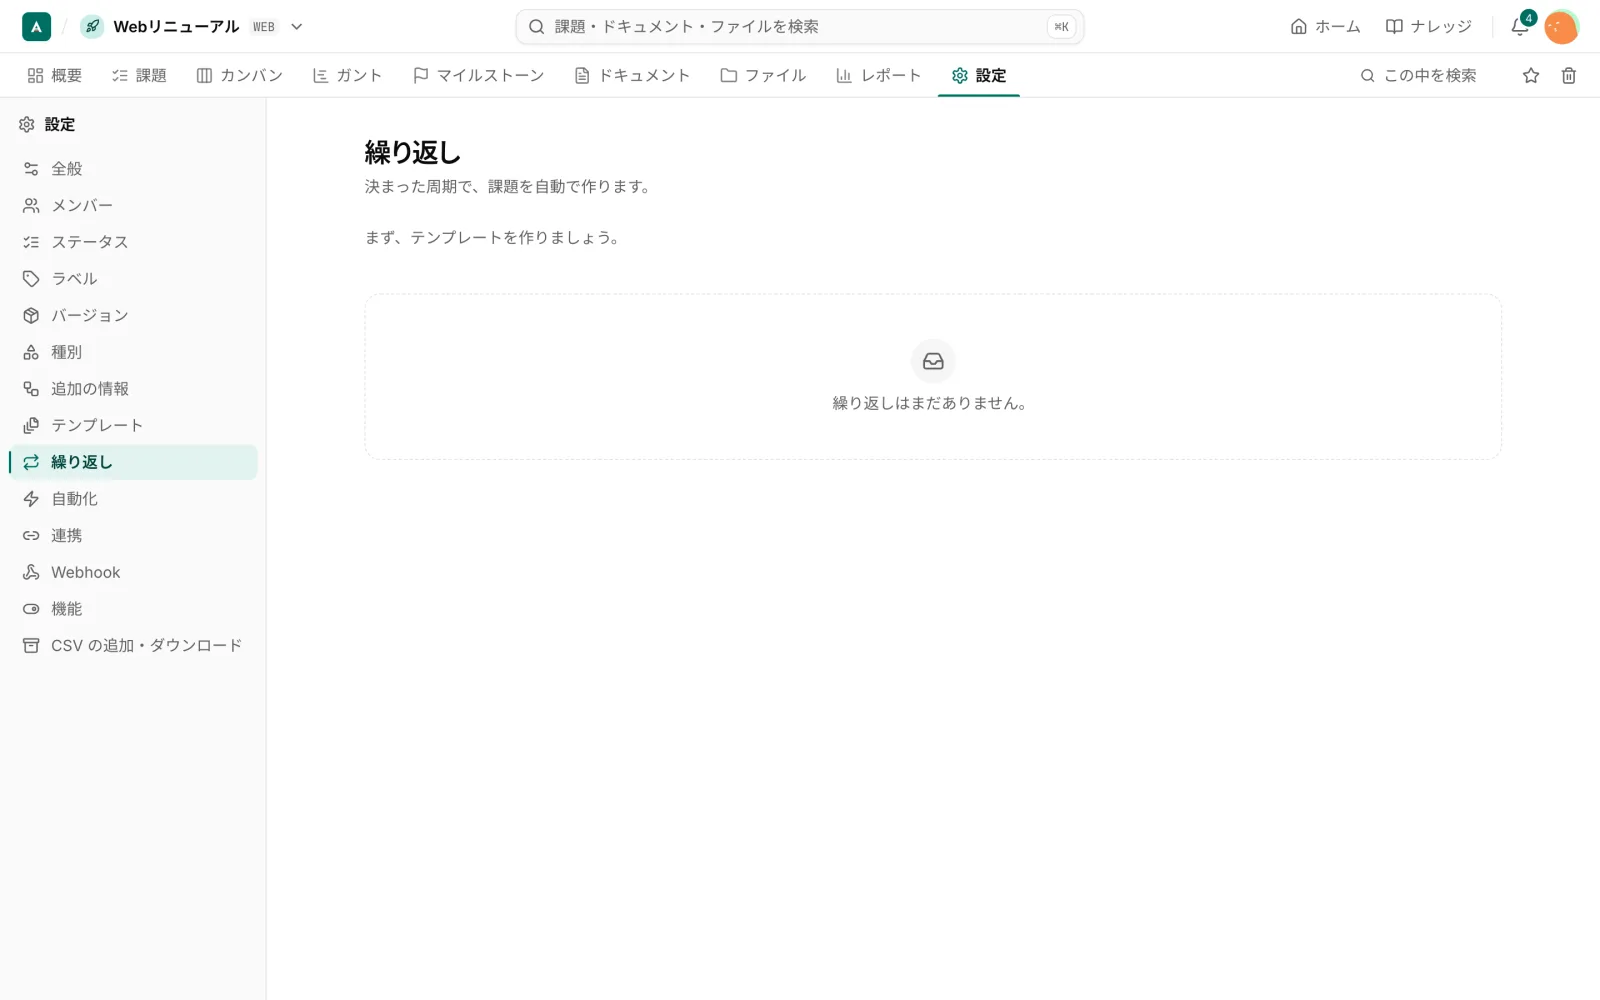This screenshot has width=1600, height=1000.
Task: Click the gear icon beside 設定 sidebar heading
Action: coord(27,125)
